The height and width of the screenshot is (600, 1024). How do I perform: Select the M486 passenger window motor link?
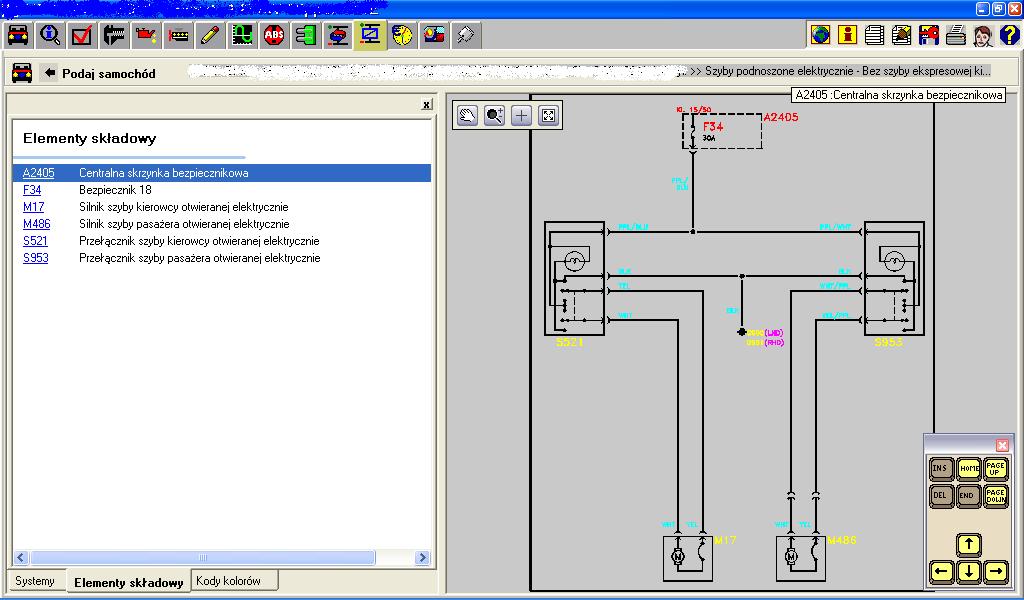tap(36, 224)
